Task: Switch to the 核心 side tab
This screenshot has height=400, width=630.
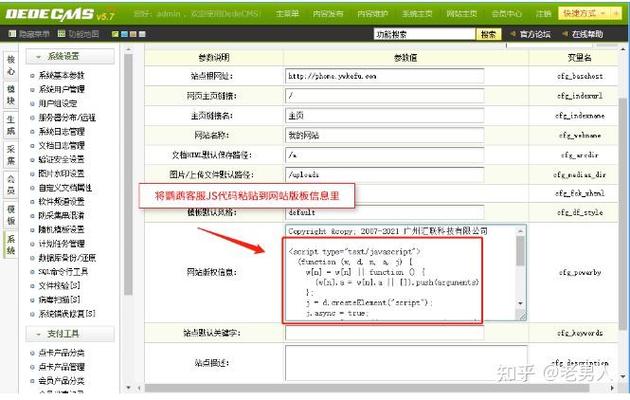Action: coord(11,65)
